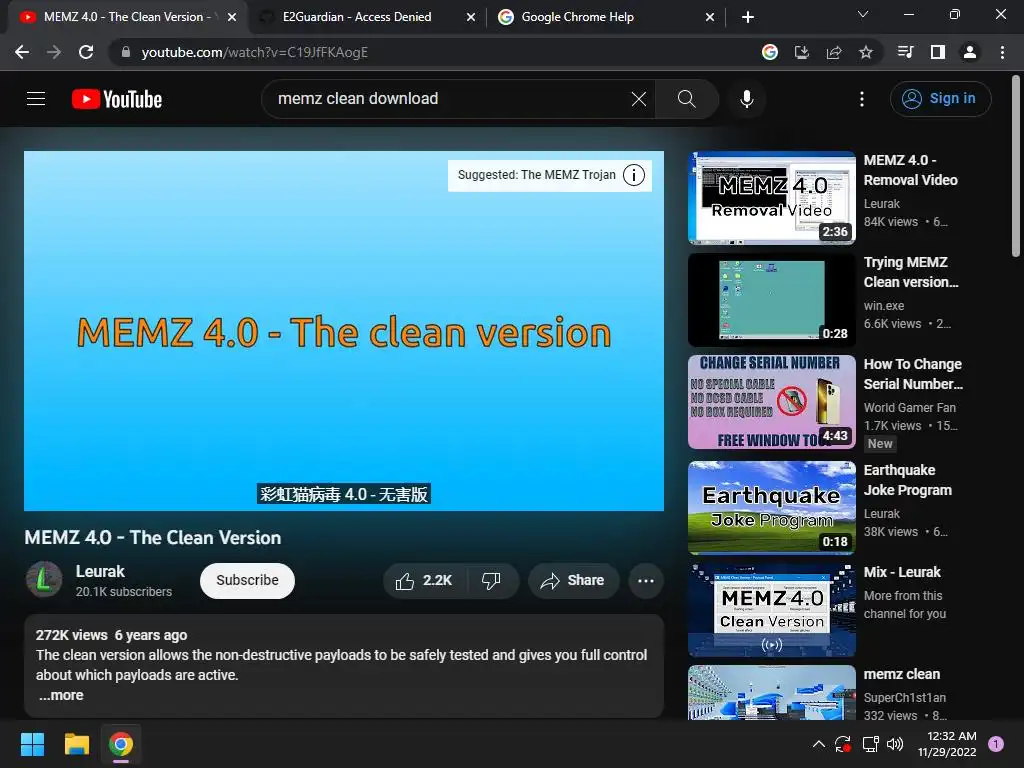Open Mix - Leurak playlist thumbnail
This screenshot has height=768, width=1024.
click(x=772, y=610)
